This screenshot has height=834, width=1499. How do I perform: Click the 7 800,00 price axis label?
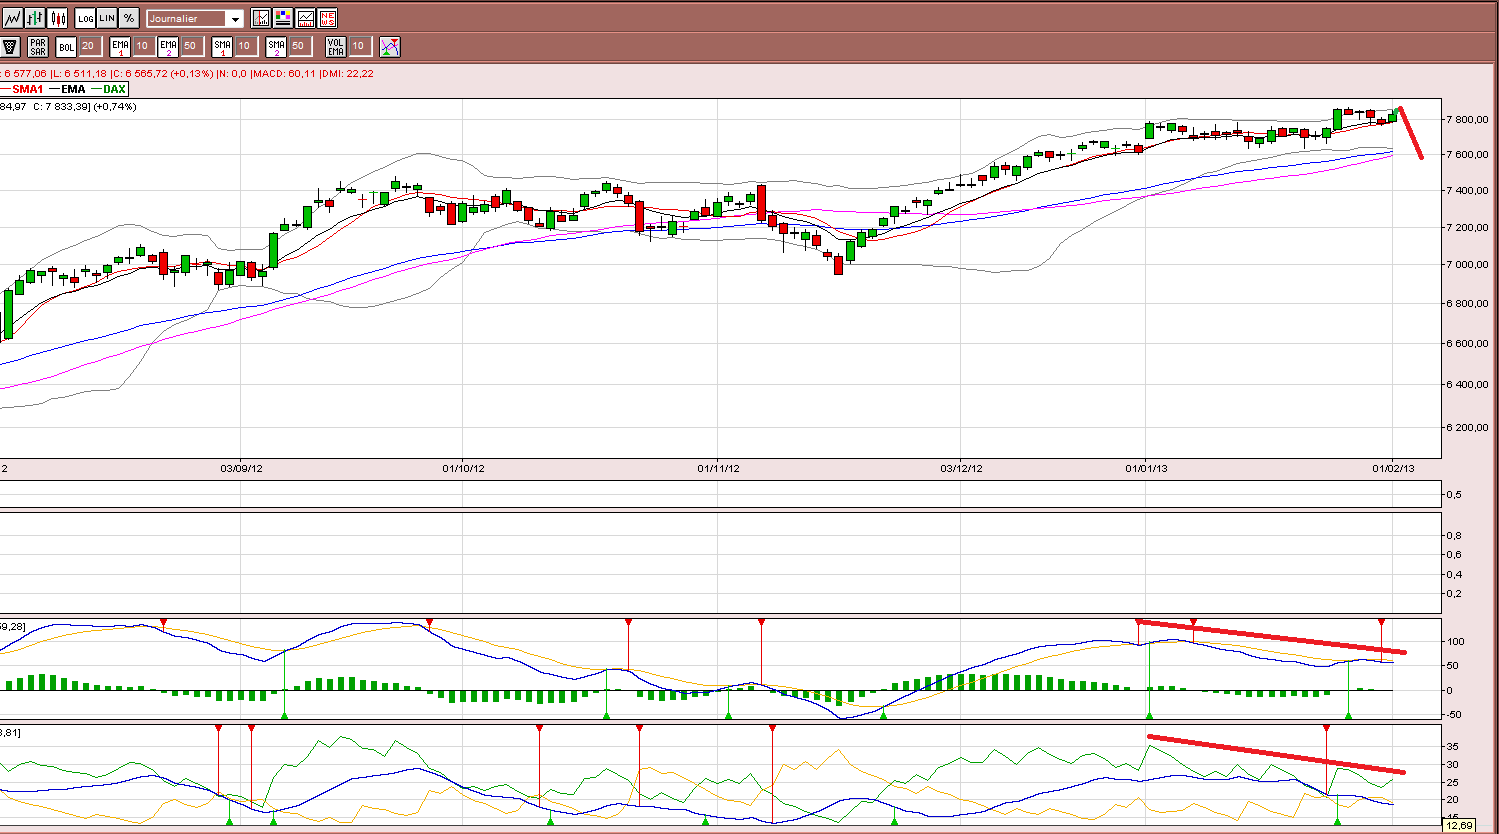(1469, 119)
